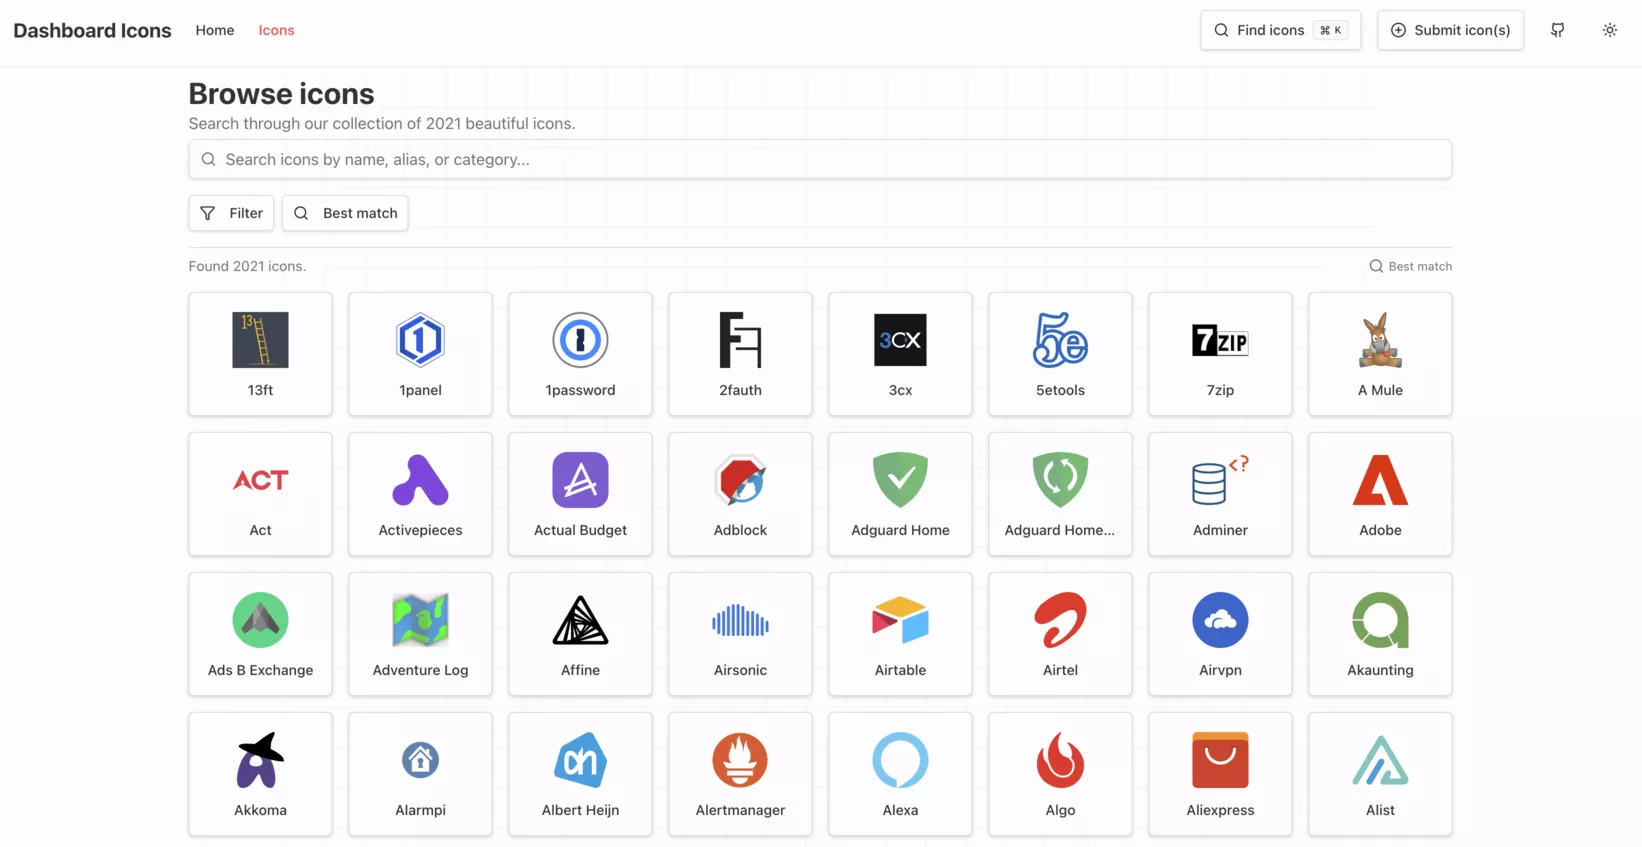Open the Adobe icon
The width and height of the screenshot is (1642, 847).
point(1380,494)
